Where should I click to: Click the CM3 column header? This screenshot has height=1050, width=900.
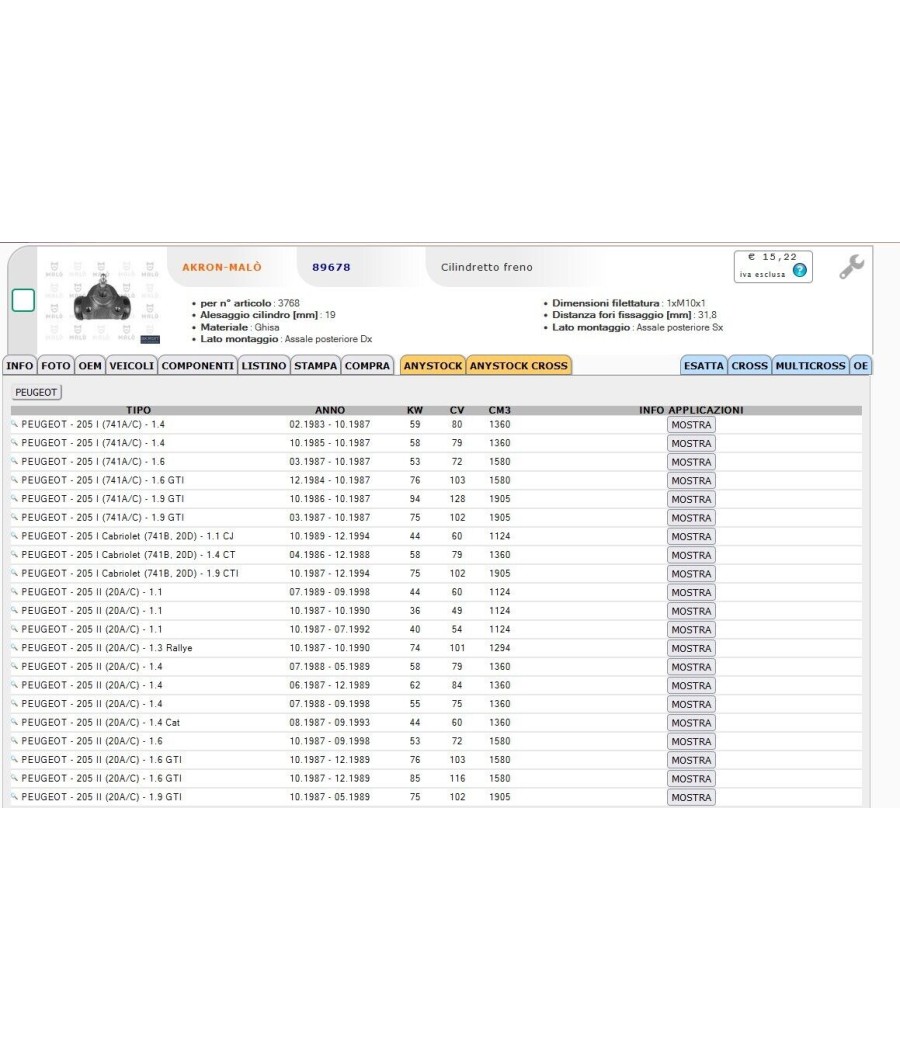500,410
